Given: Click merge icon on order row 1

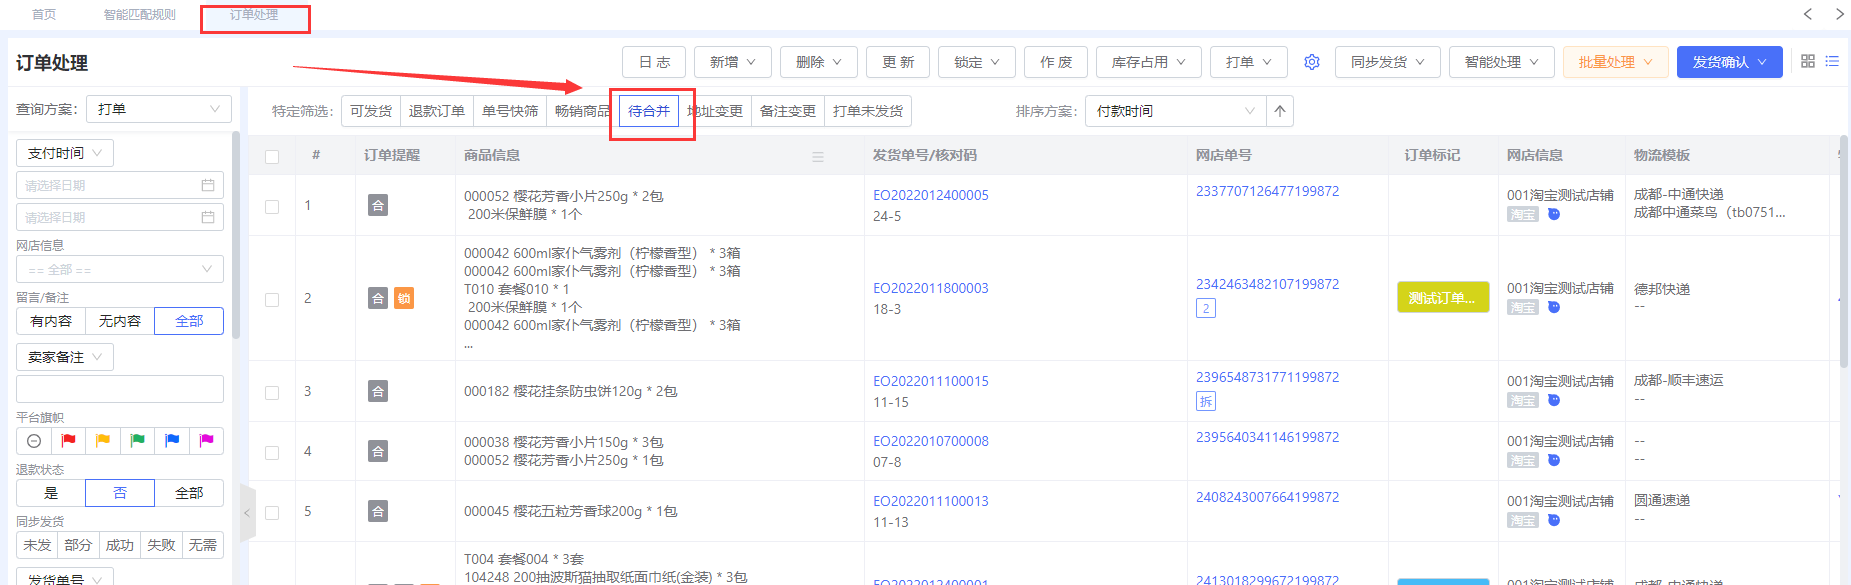Looking at the screenshot, I should point(378,205).
